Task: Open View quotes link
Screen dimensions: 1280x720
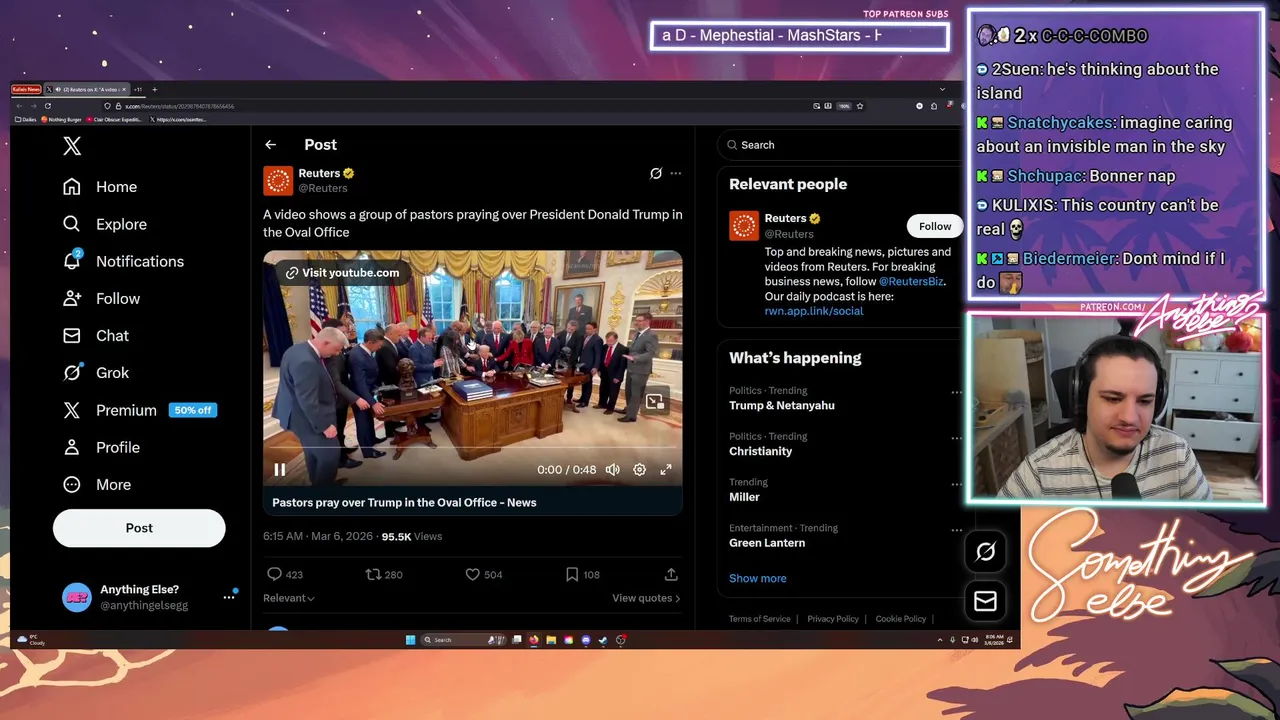Action: click(646, 598)
